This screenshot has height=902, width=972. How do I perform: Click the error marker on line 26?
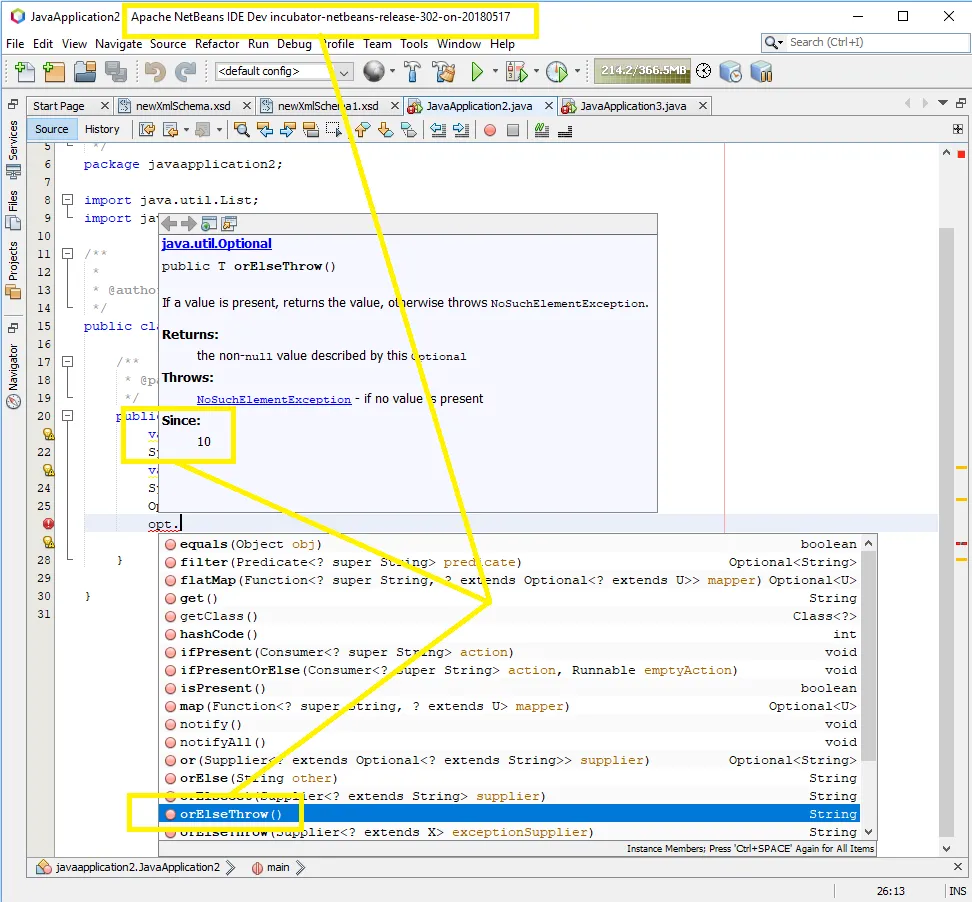(x=47, y=523)
